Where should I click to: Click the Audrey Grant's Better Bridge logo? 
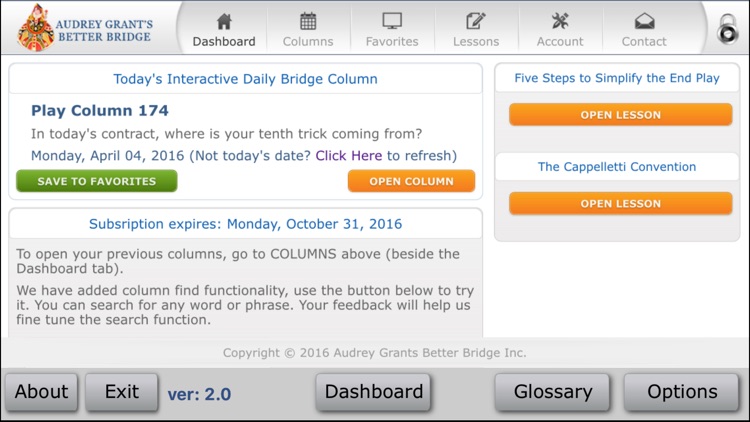click(85, 28)
